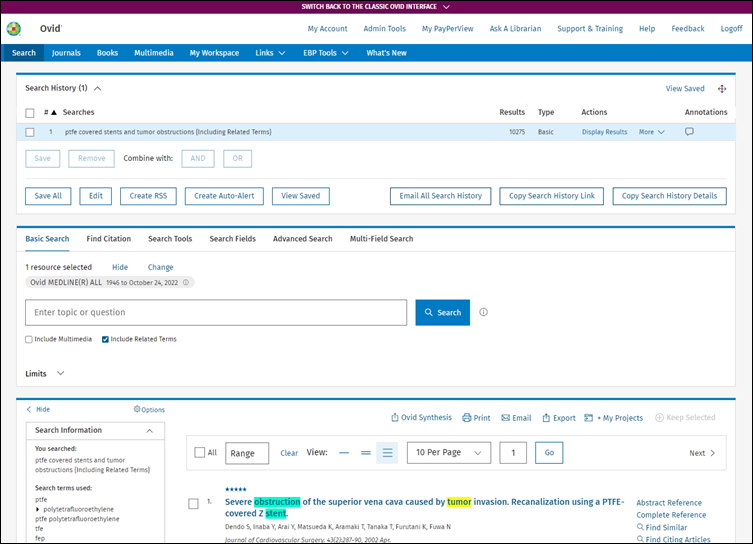Click the Options gear icon
Screen dimensions: 753x544
click(137, 409)
